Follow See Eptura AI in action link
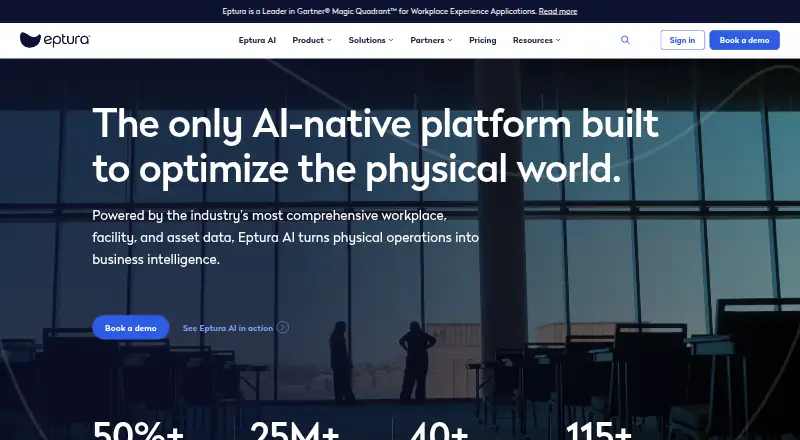 (x=228, y=328)
